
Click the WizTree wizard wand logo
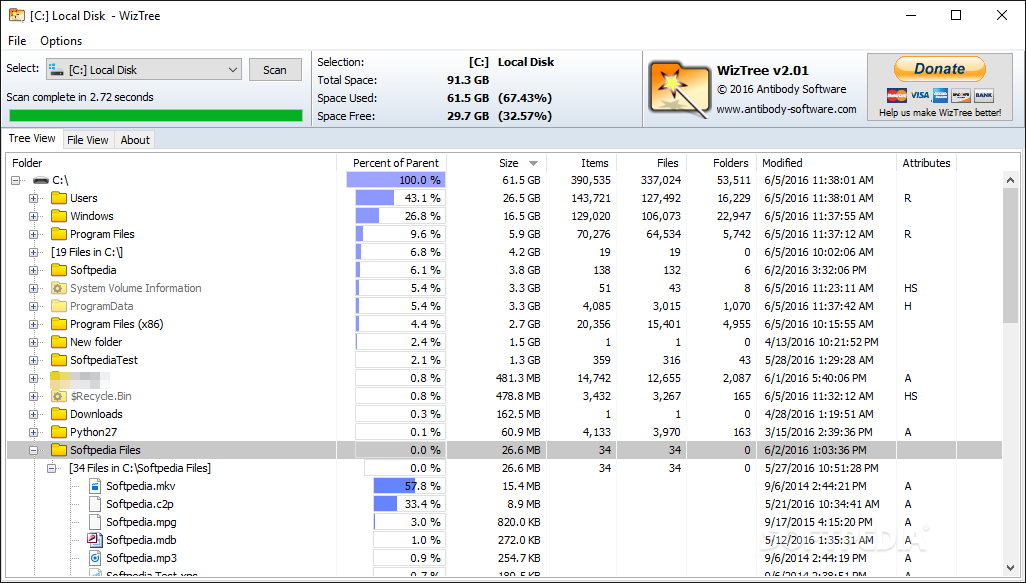[x=679, y=90]
